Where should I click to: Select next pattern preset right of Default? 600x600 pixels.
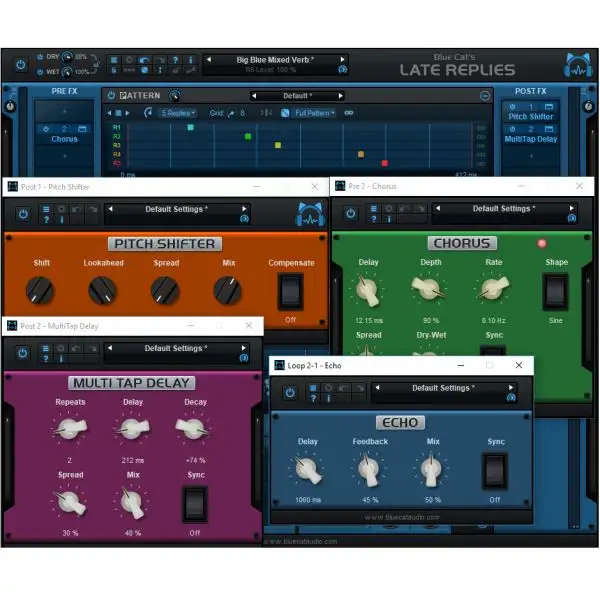tap(340, 96)
